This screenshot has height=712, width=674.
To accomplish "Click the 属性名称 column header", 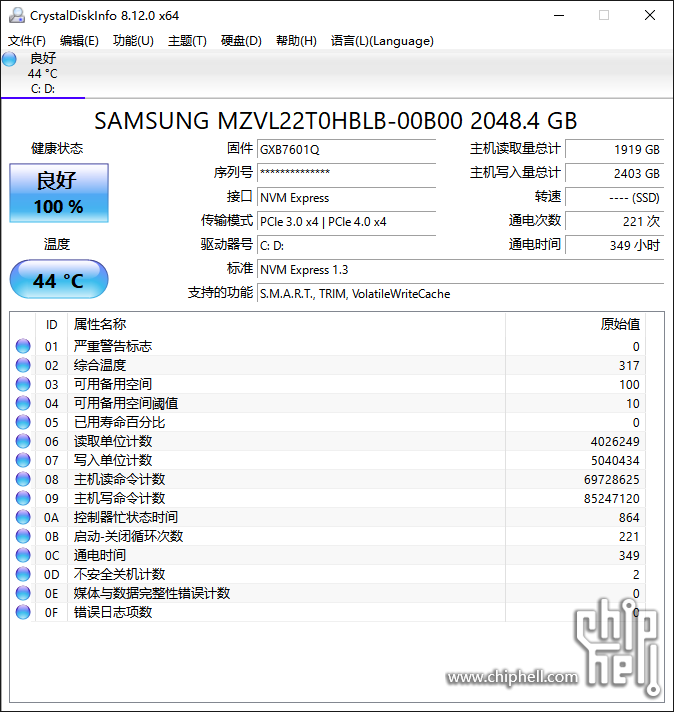I will coord(286,324).
